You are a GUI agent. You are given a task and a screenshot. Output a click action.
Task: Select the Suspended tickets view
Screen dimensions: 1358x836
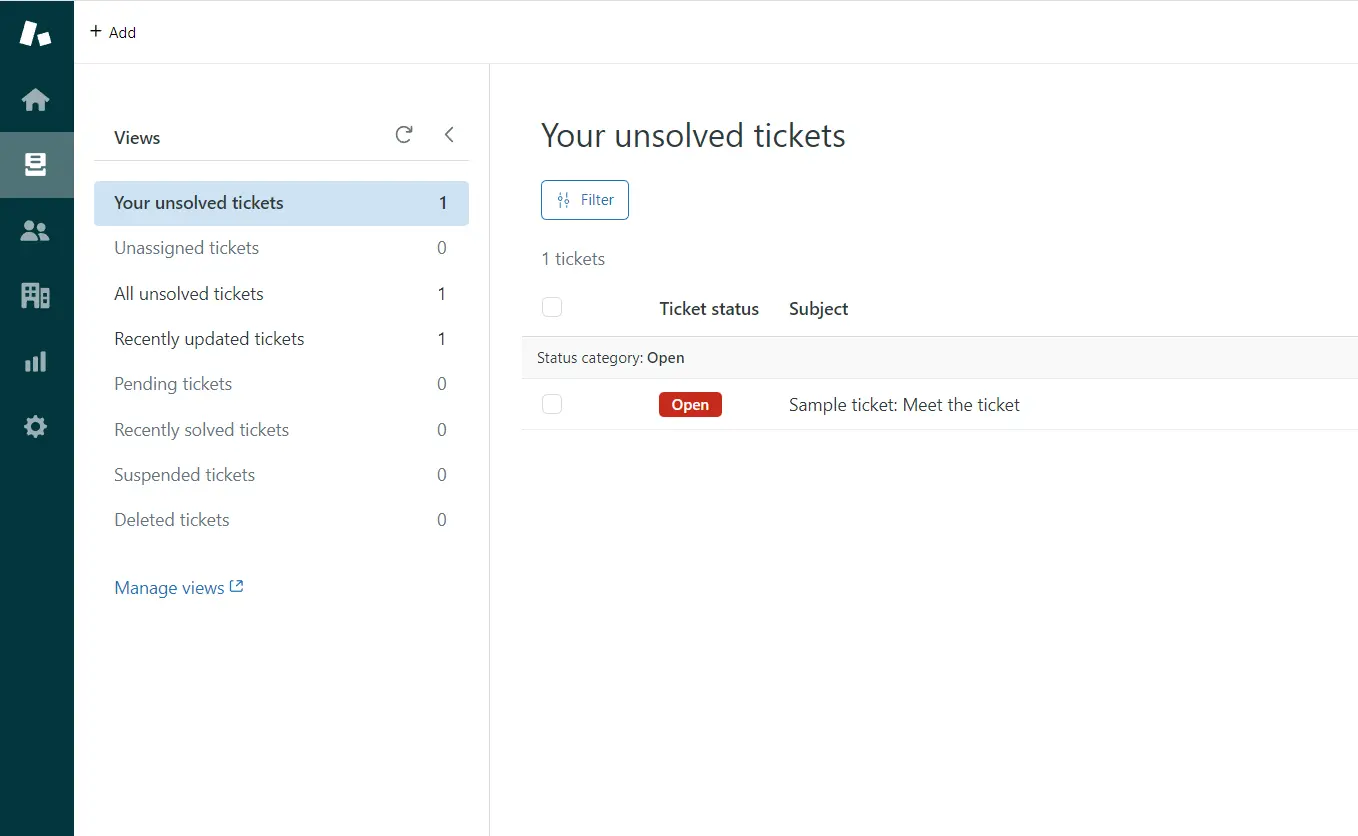[x=185, y=475]
